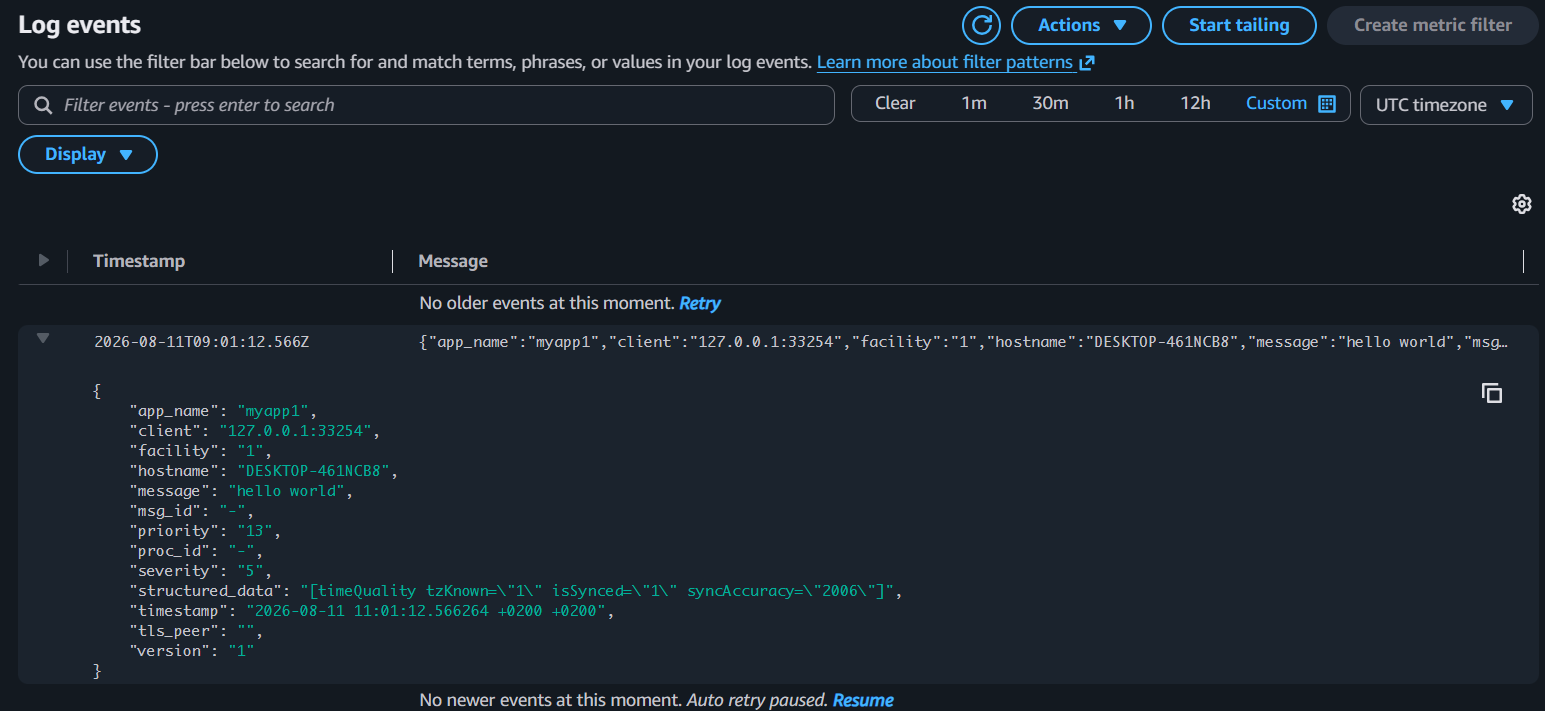Click timestamp 2026-08-11T09:01:12.566Z
Image resolution: width=1545 pixels, height=711 pixels.
pos(202,342)
